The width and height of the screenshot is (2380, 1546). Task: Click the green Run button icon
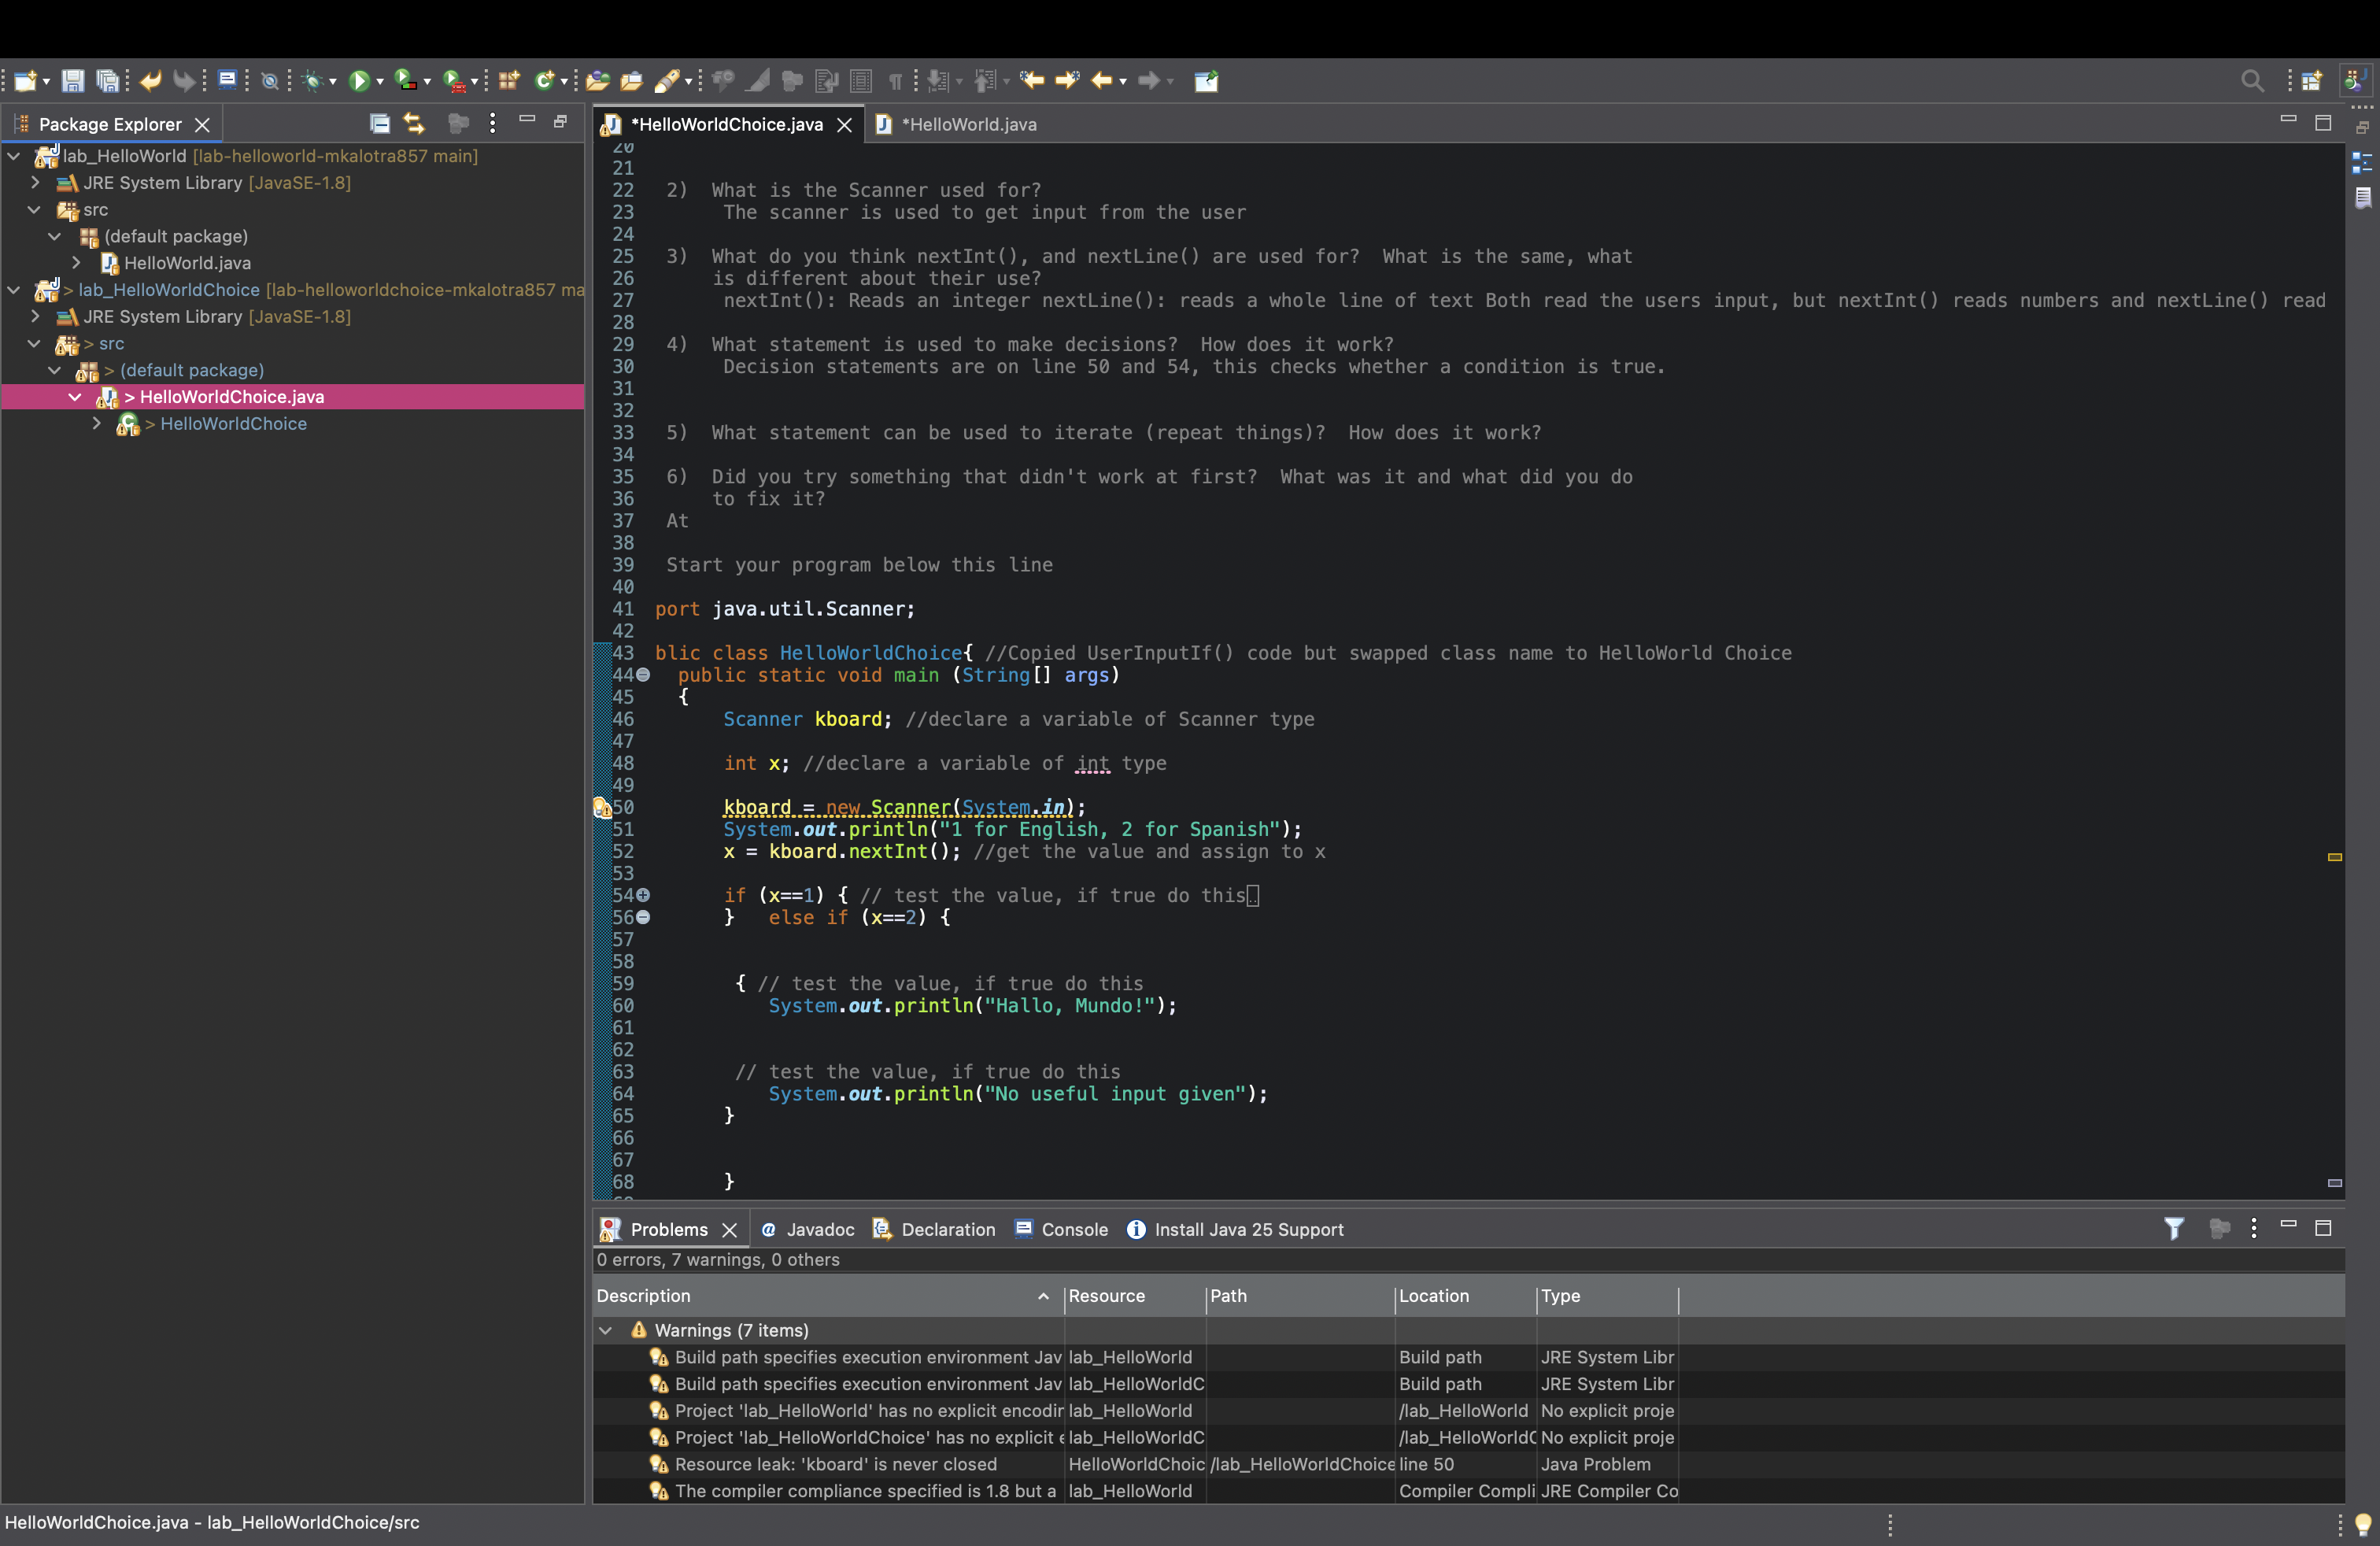point(359,81)
